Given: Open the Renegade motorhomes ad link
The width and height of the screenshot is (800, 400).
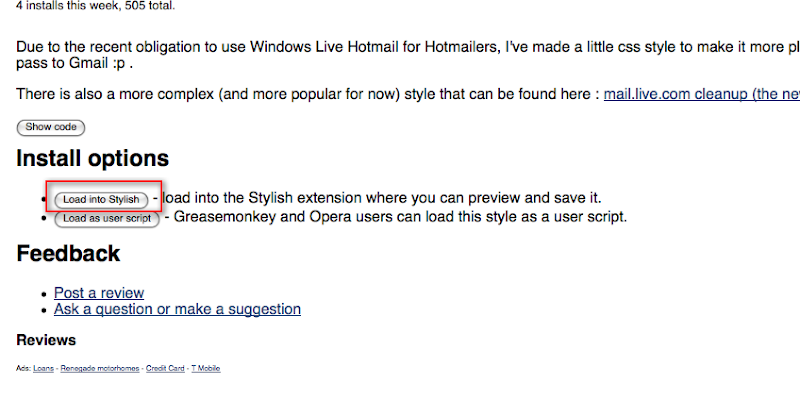Looking at the screenshot, I should pos(99,368).
